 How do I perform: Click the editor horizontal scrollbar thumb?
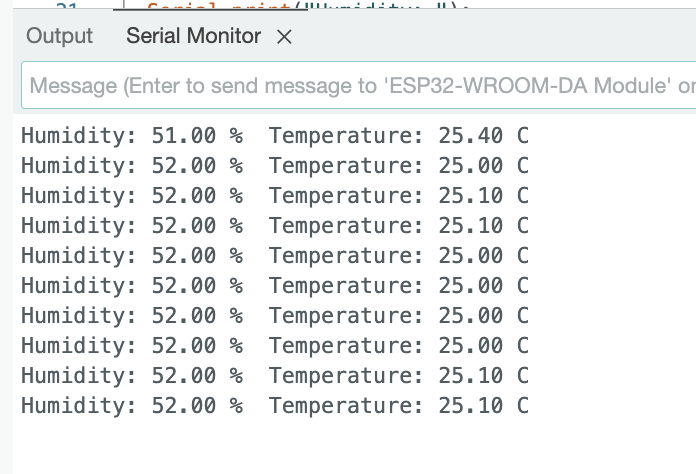[210, 9]
